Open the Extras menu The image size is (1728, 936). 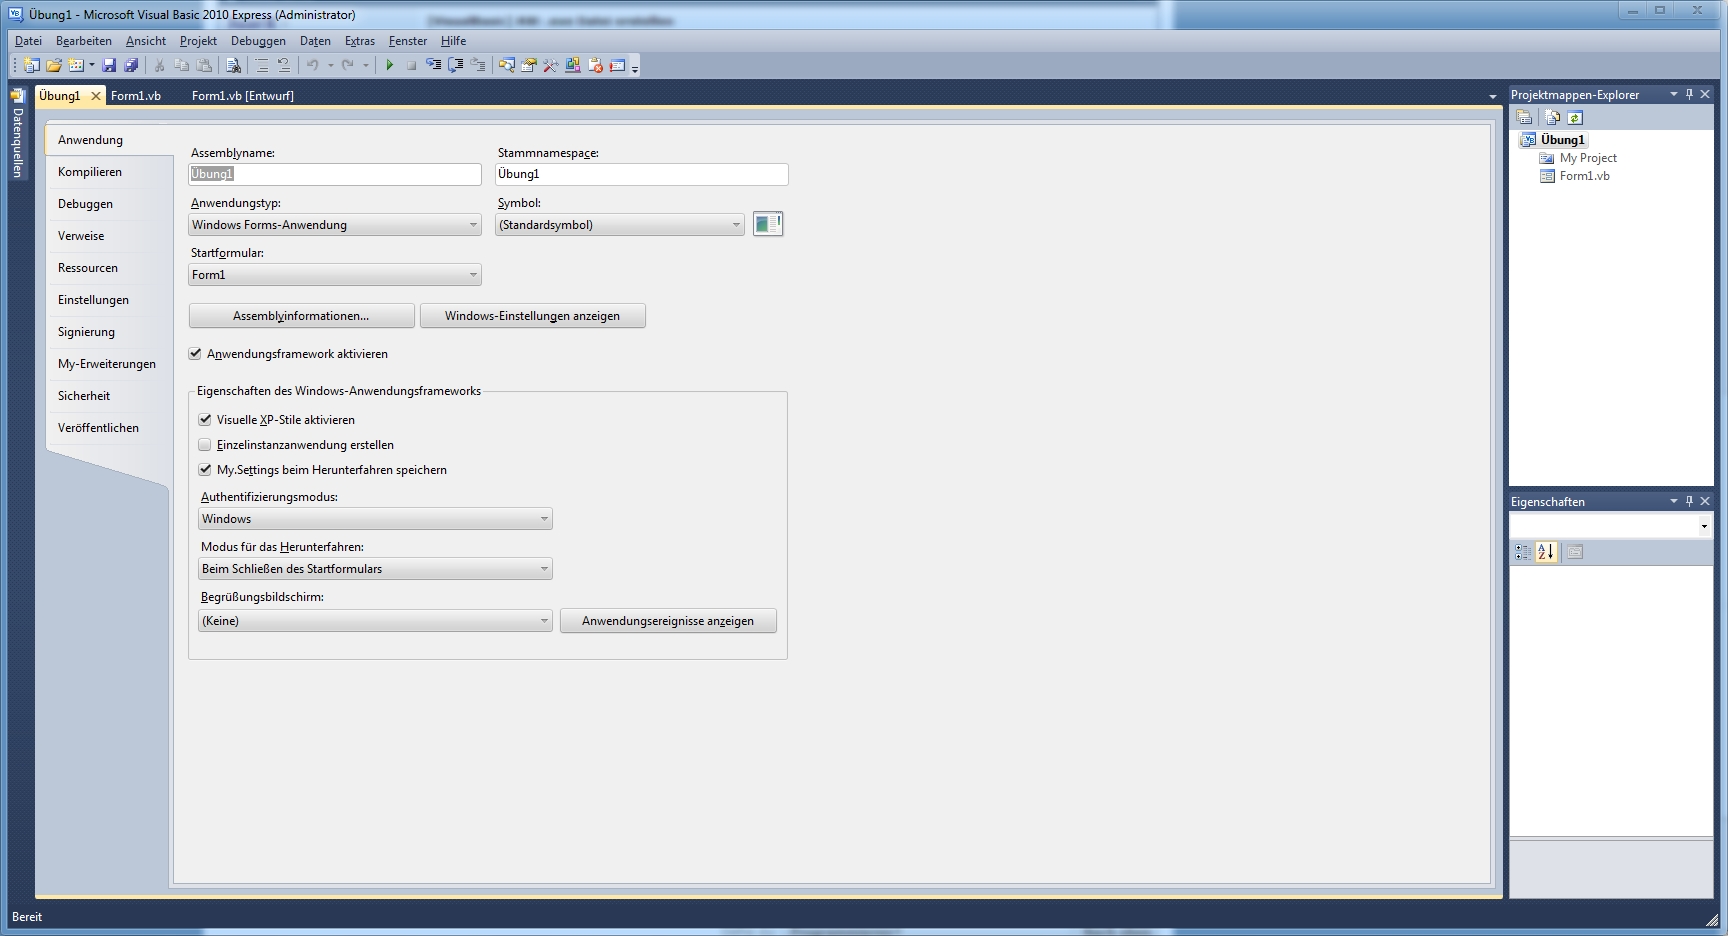pos(360,41)
